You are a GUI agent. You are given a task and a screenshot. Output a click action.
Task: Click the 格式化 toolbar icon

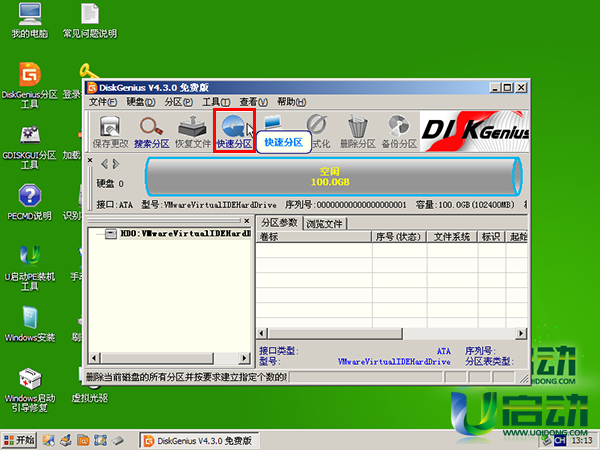point(319,132)
